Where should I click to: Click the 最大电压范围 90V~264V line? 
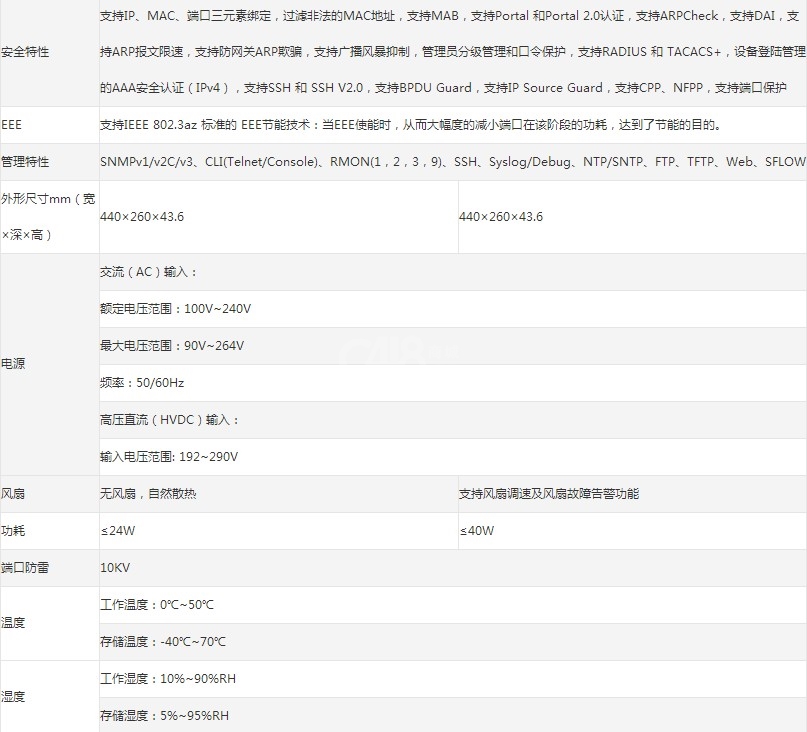[x=172, y=346]
